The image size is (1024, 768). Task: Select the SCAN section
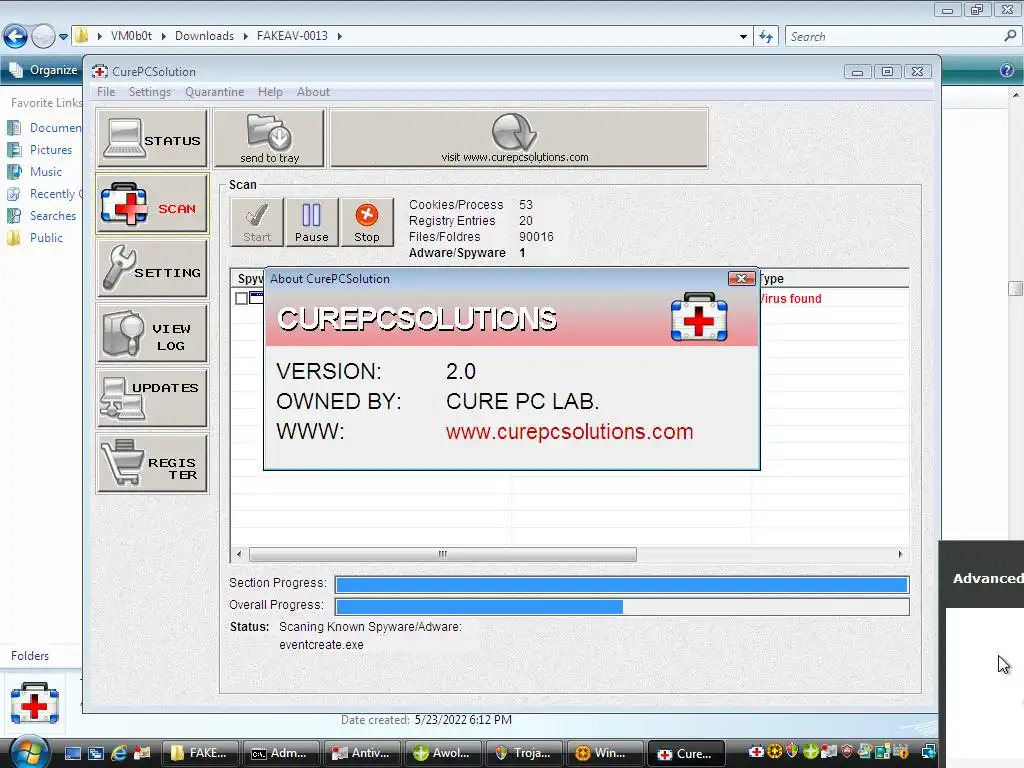[x=152, y=204]
